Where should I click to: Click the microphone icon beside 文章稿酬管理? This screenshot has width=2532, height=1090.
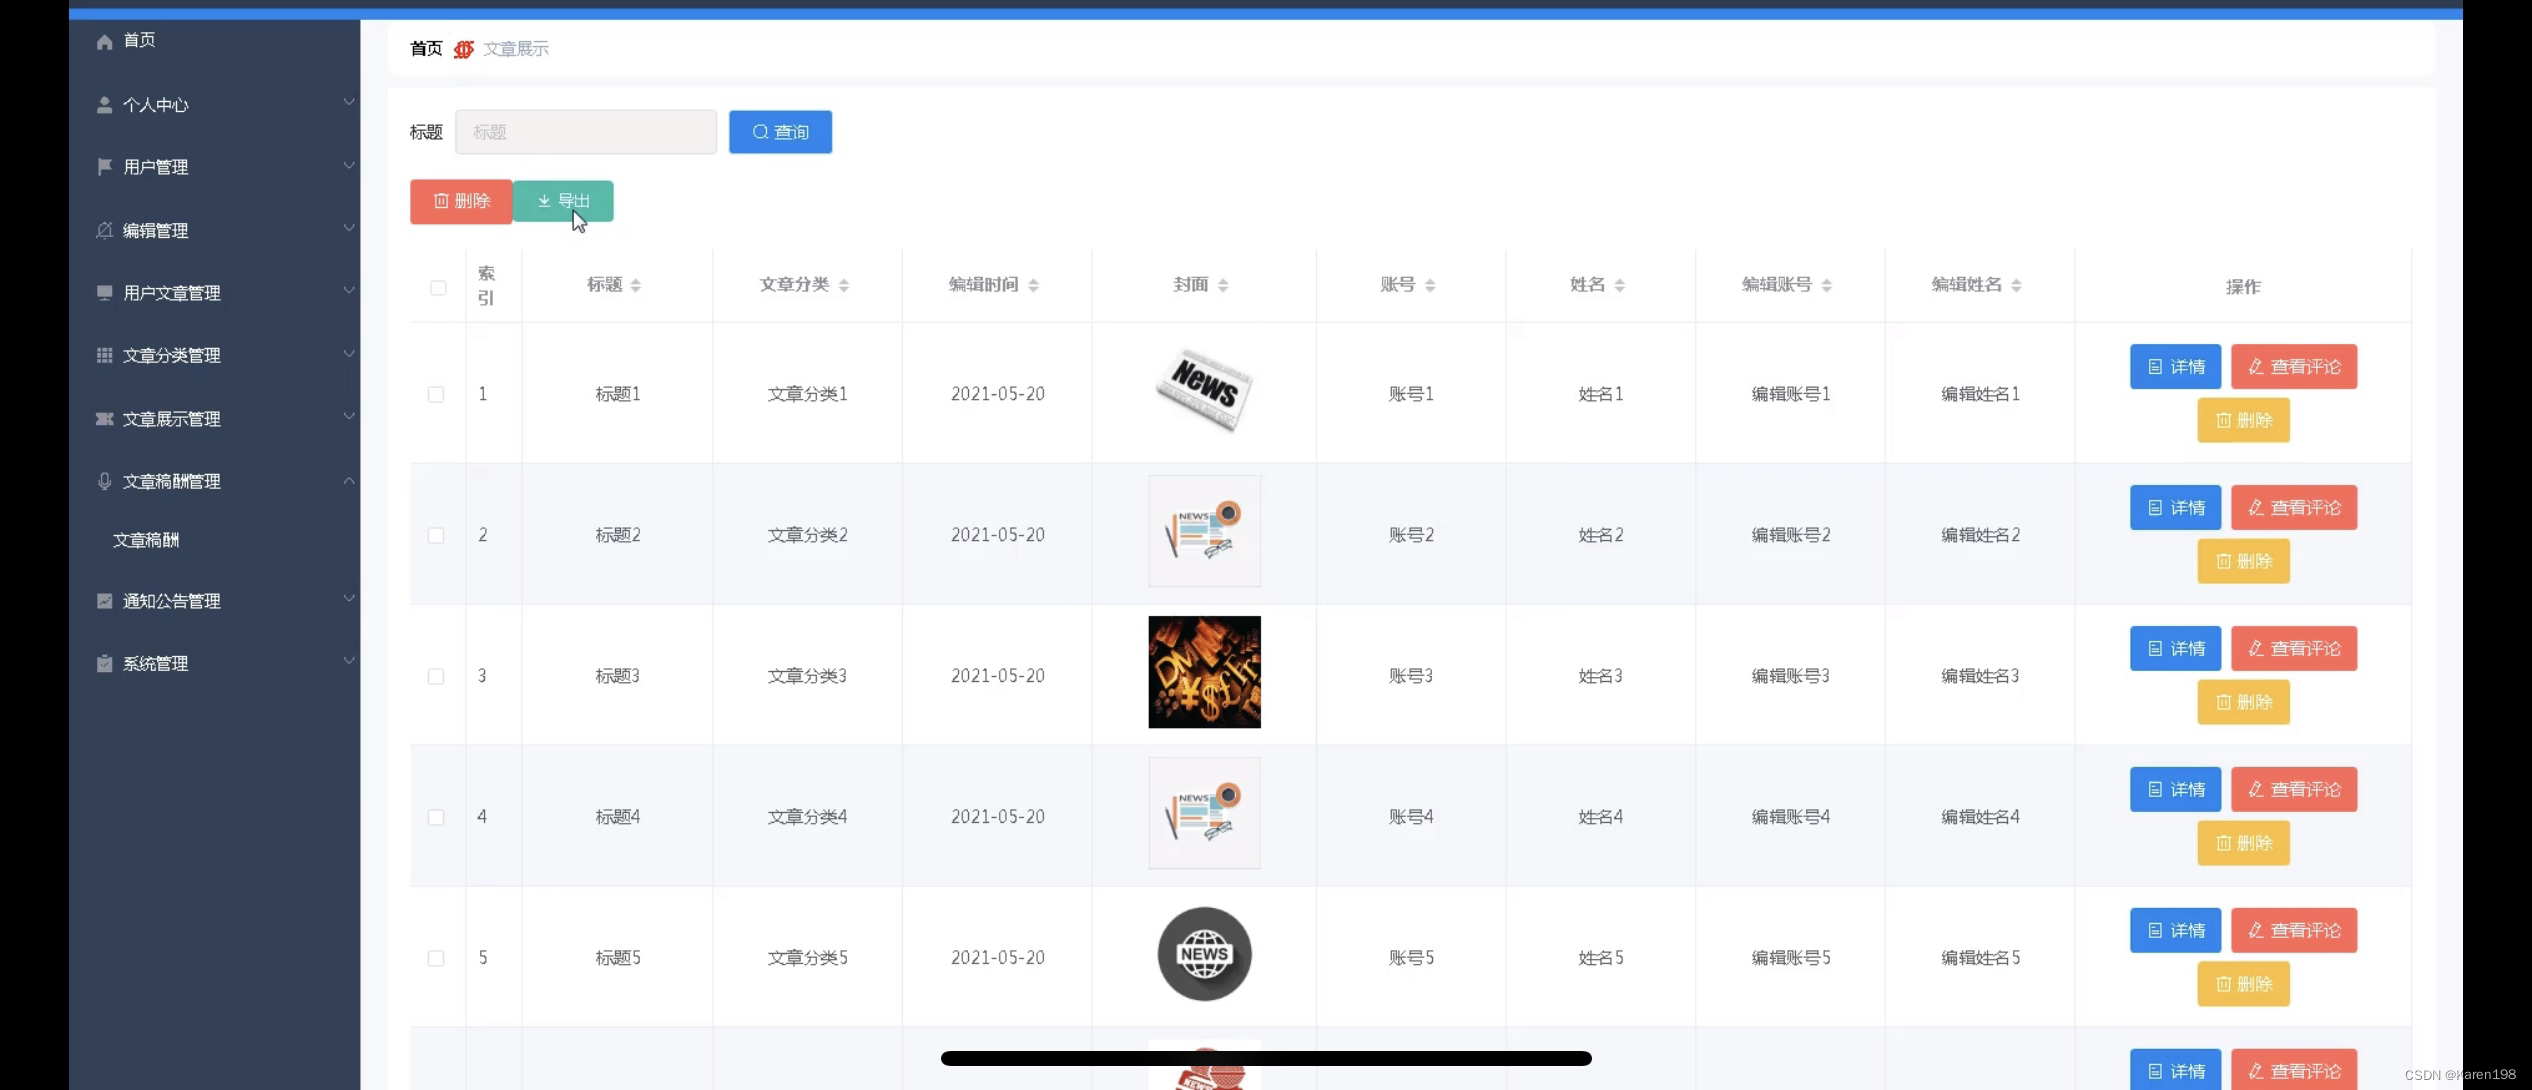[x=104, y=481]
